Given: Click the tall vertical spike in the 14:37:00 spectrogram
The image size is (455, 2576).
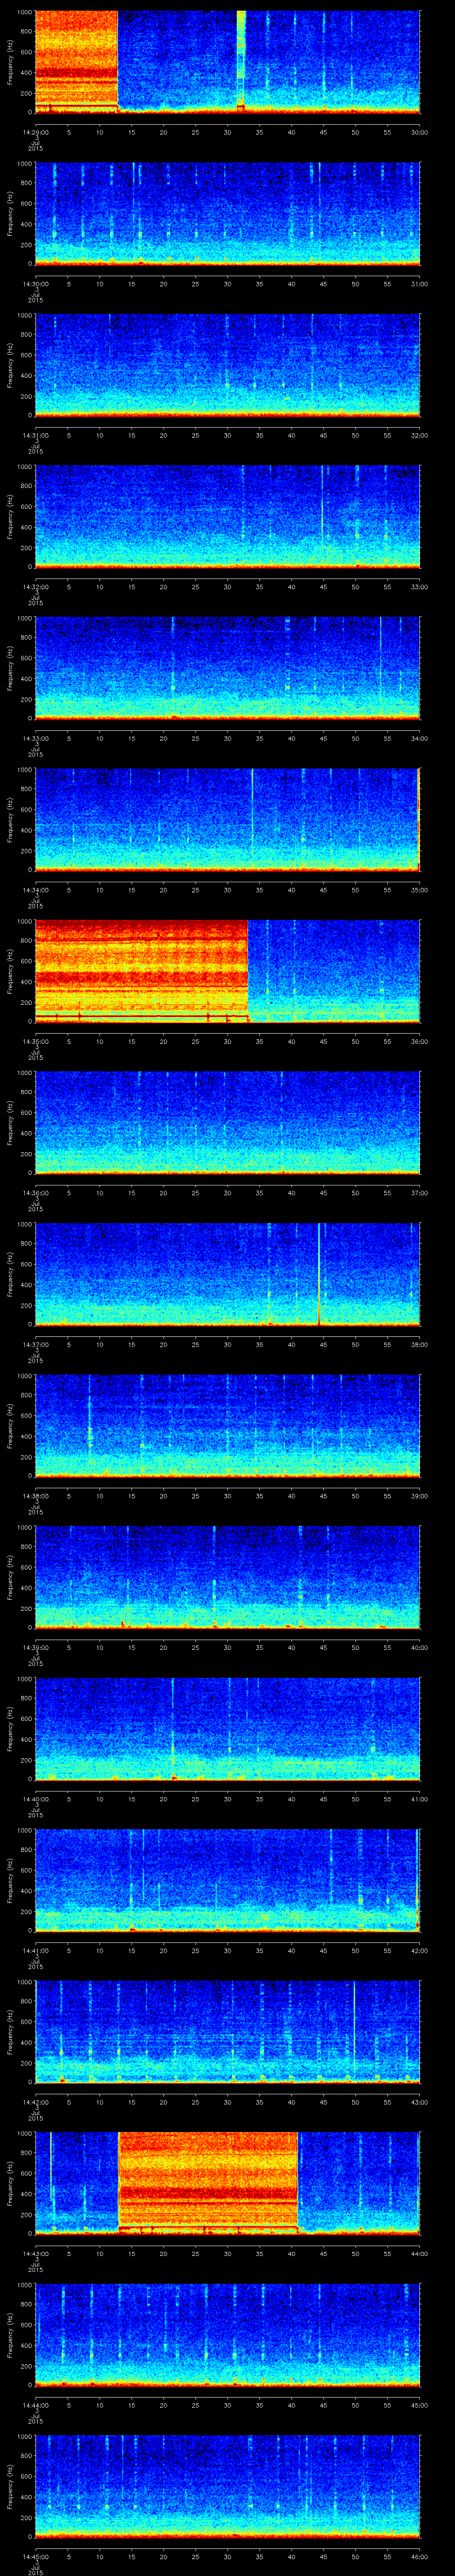Looking at the screenshot, I should click(x=319, y=1274).
